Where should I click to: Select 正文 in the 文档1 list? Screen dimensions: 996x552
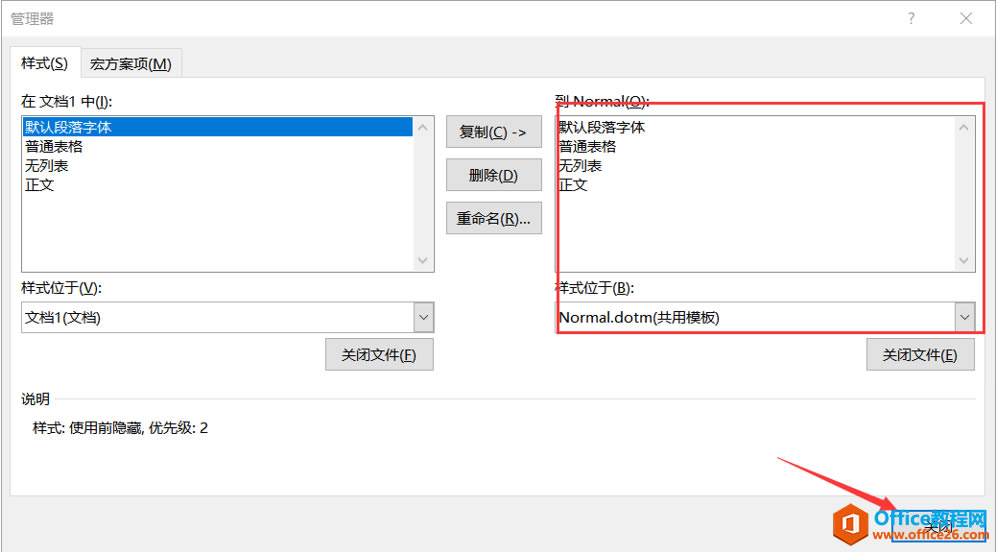(217, 185)
